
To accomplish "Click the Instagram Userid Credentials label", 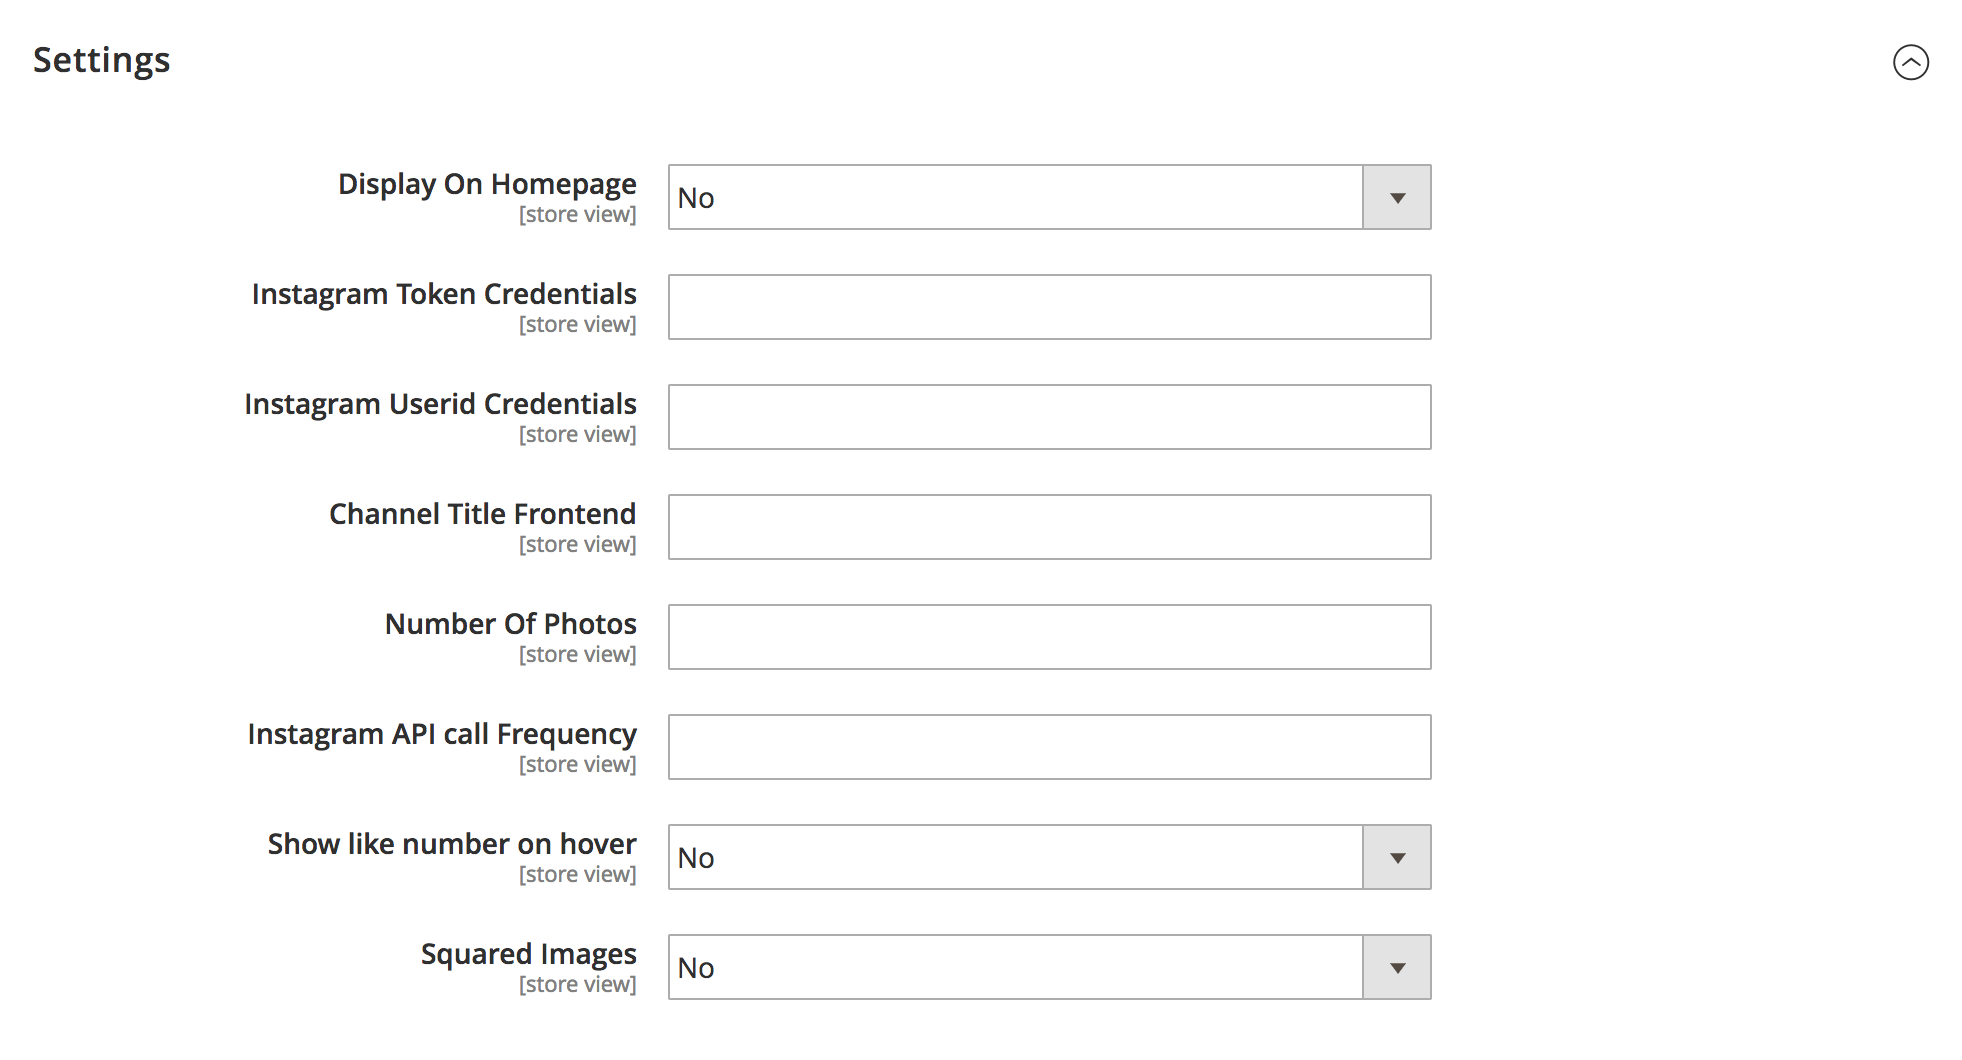I will (x=440, y=405).
